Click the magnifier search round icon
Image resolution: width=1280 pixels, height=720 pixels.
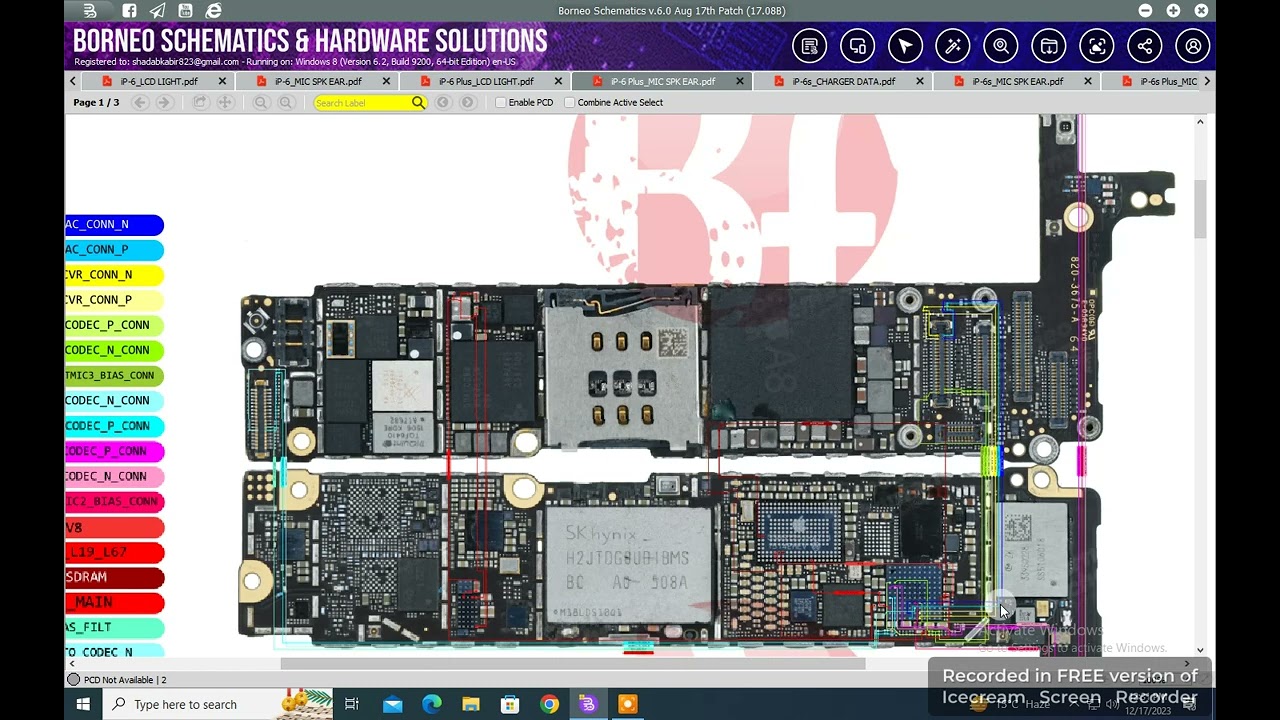click(x=1001, y=46)
